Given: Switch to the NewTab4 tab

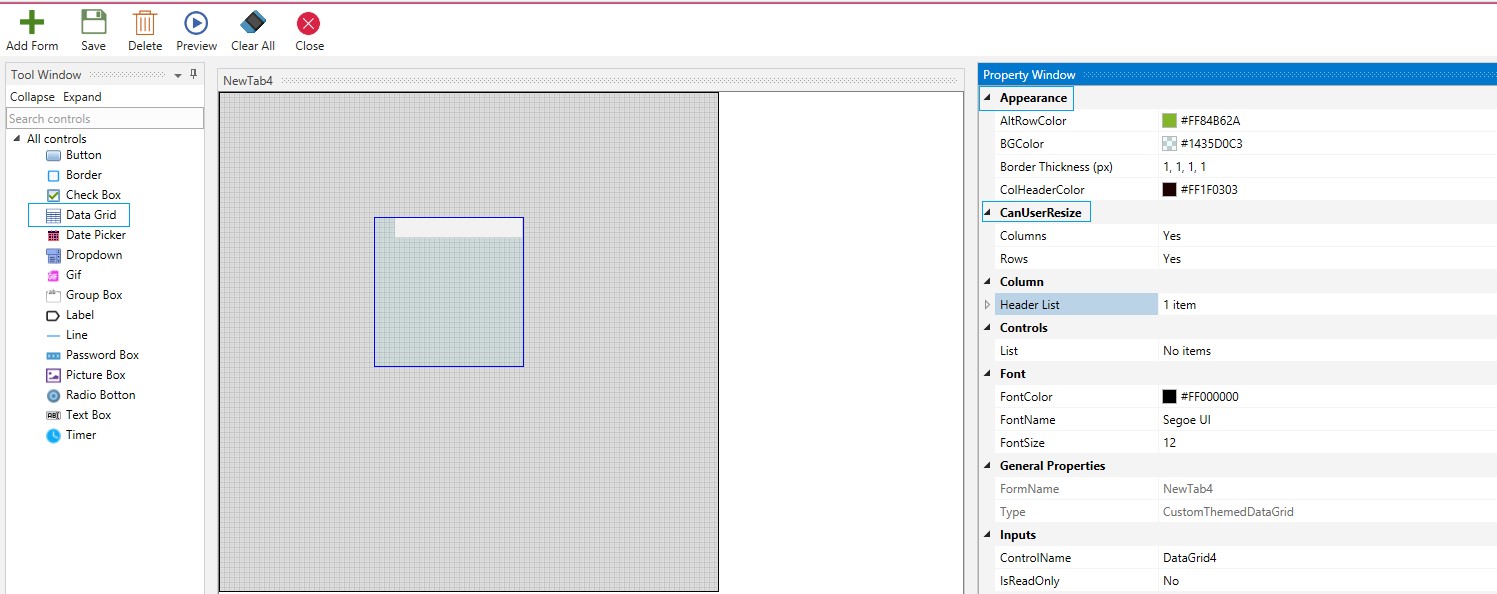Looking at the screenshot, I should point(248,81).
